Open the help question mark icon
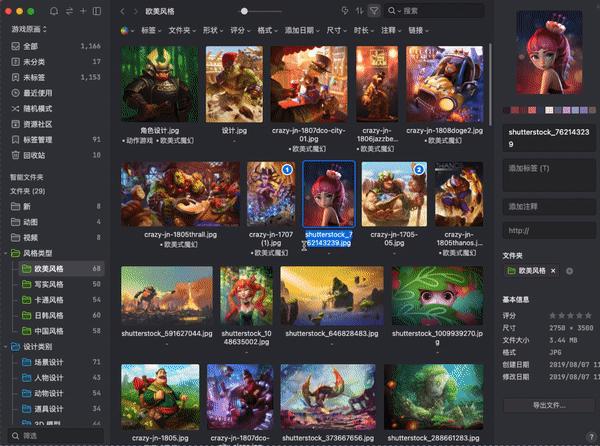 [591, 437]
